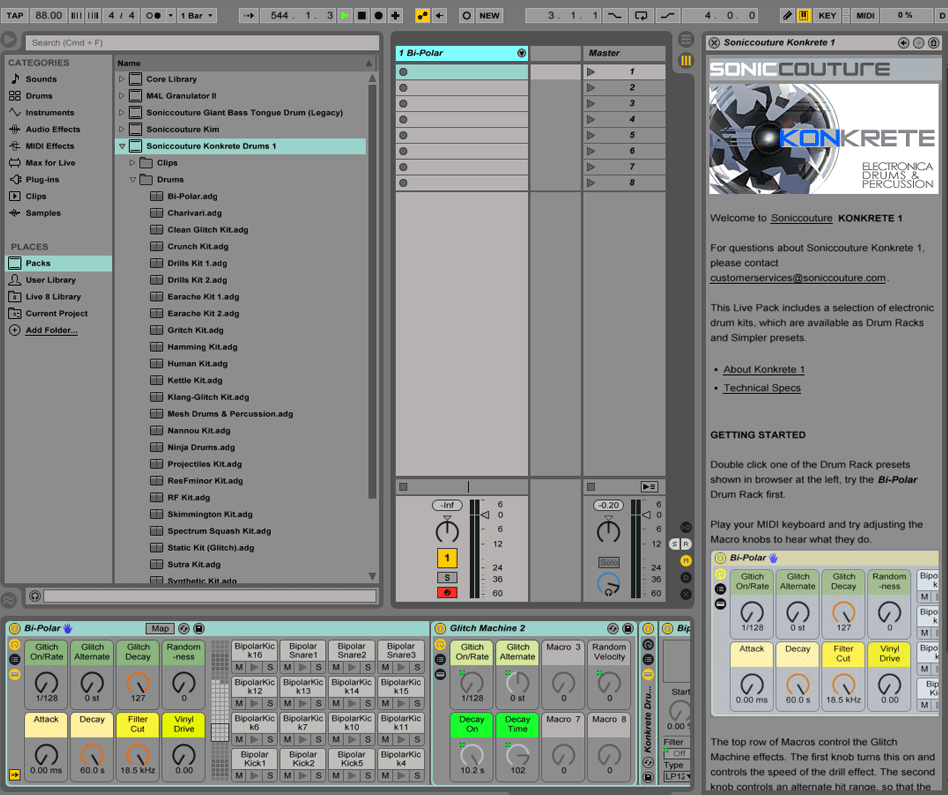This screenshot has height=795, width=948.
Task: Click the Glitch Machine 2 hot-swap icon
Action: tap(613, 629)
